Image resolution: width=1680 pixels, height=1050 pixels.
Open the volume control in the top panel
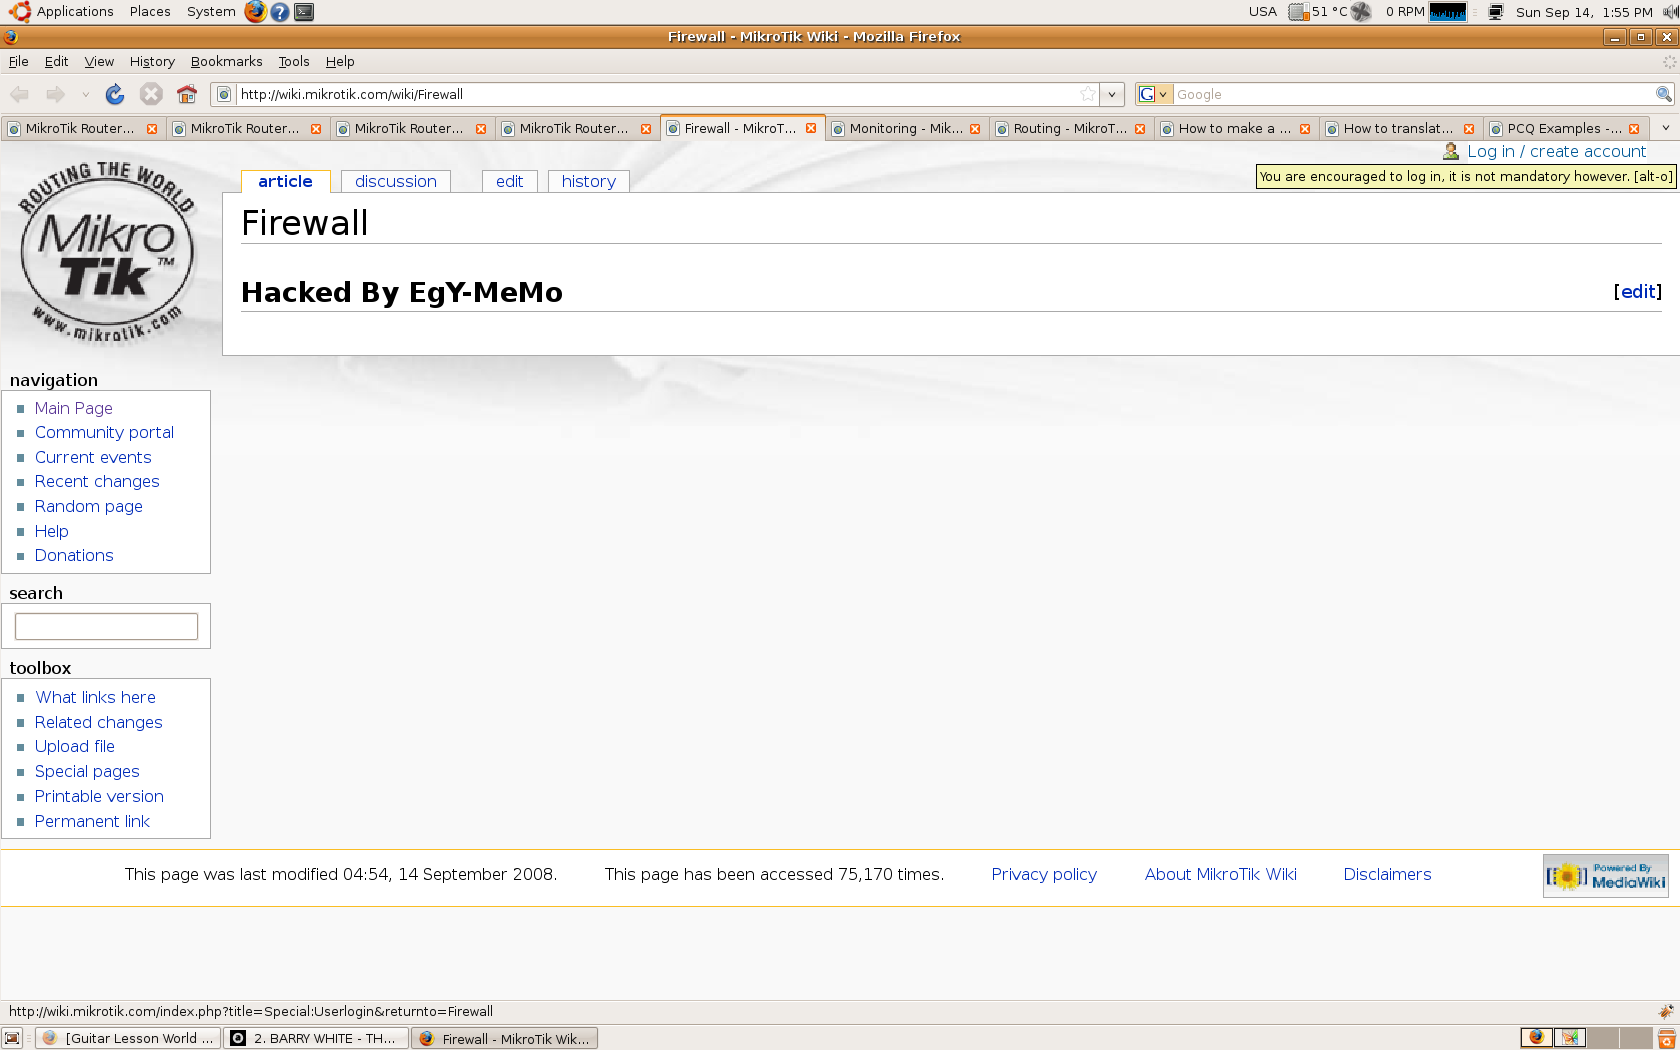coord(1671,12)
